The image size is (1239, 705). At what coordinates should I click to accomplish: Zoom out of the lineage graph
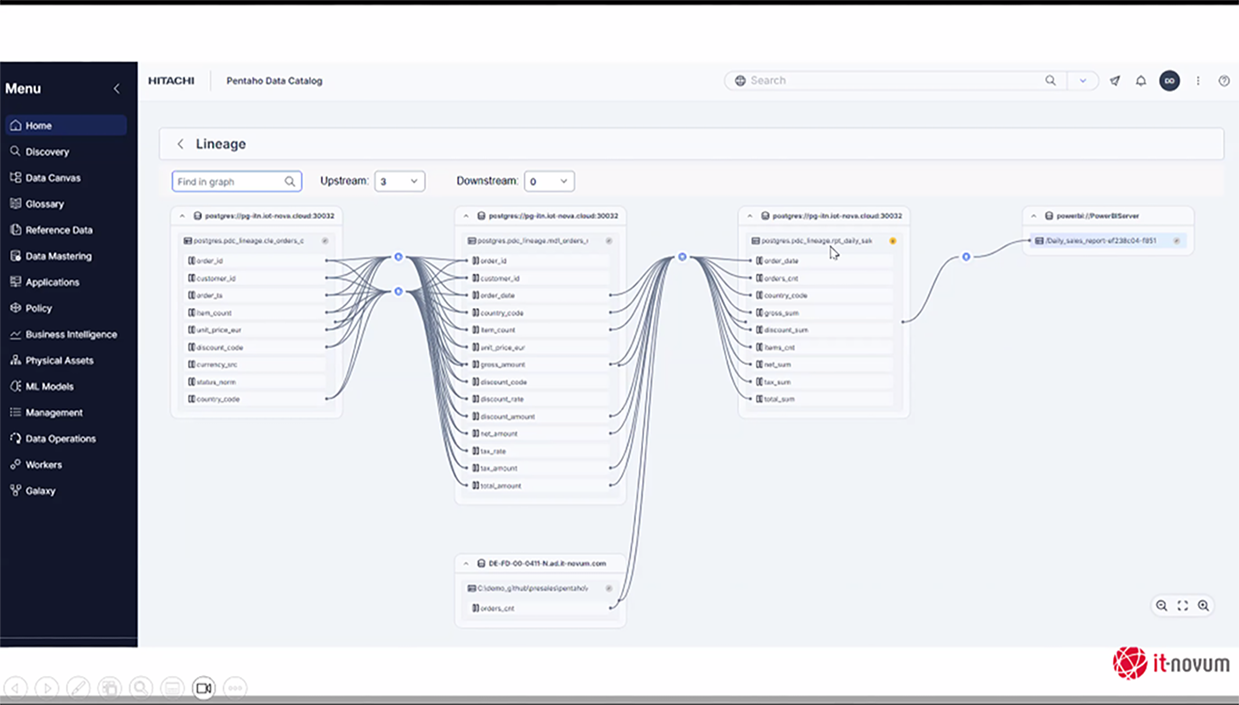click(x=1161, y=605)
